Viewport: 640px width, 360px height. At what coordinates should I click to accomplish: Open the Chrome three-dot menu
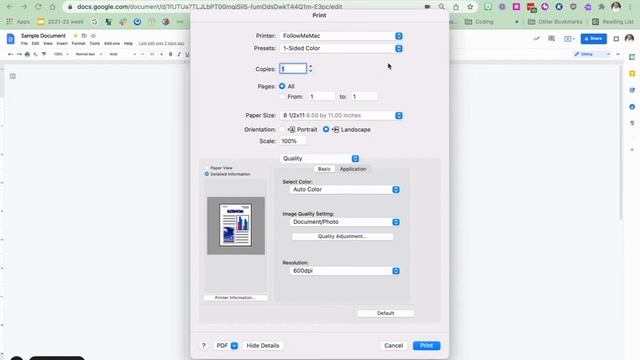pos(630,7)
